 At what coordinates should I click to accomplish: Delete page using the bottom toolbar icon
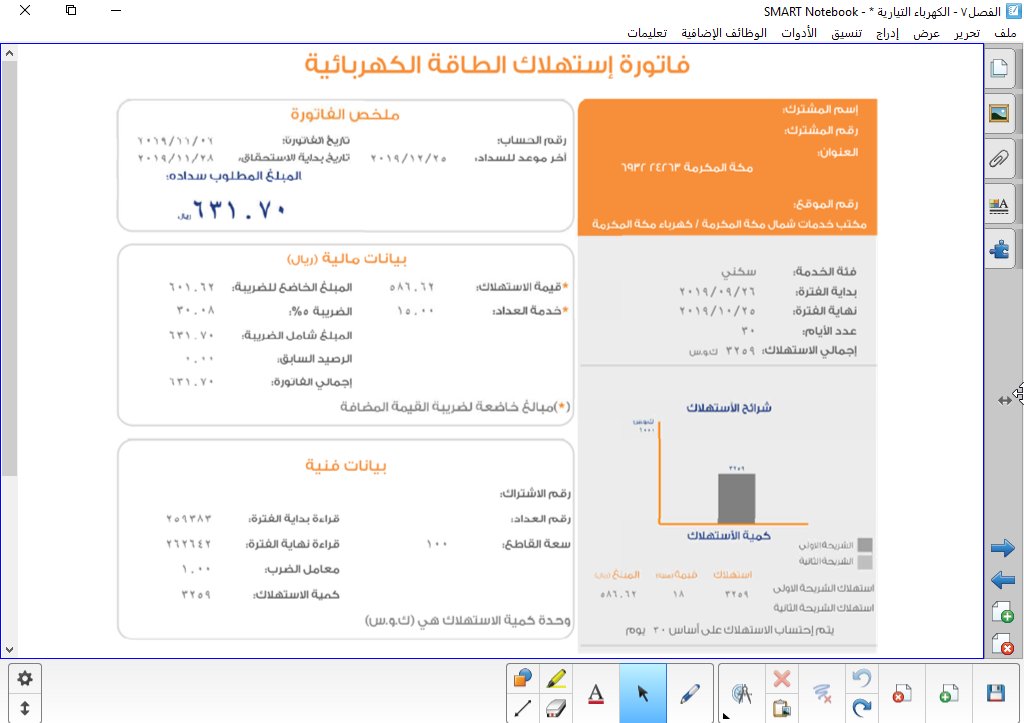pos(902,694)
